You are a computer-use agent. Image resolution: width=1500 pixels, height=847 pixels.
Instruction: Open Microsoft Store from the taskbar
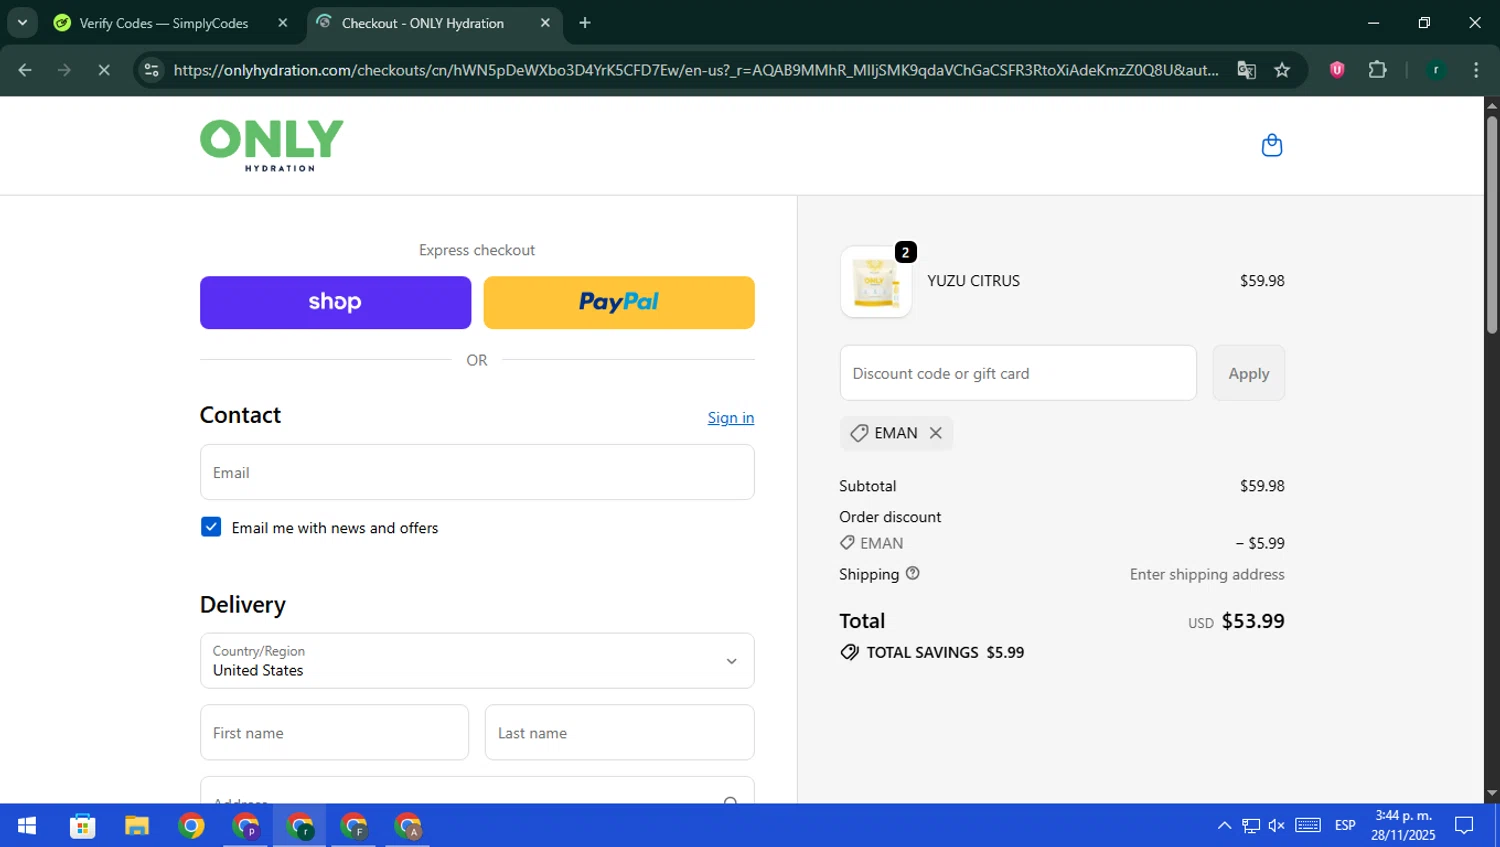(83, 826)
